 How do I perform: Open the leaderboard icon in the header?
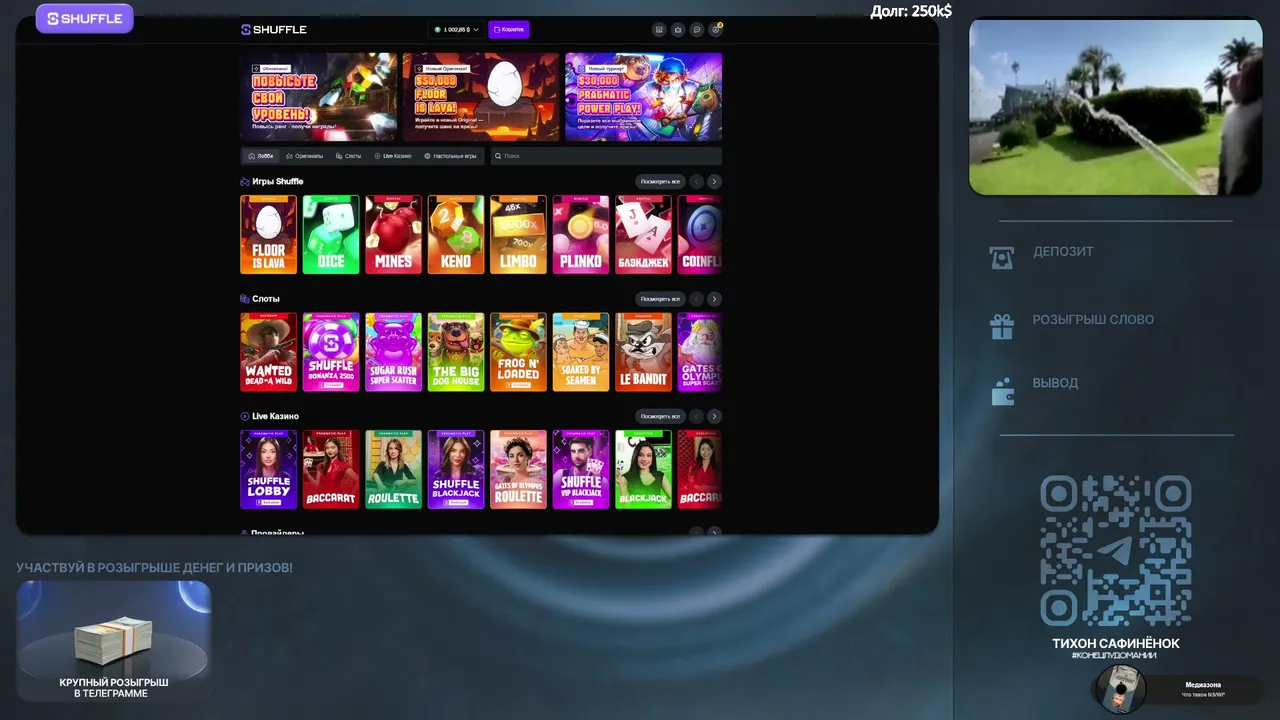659,30
